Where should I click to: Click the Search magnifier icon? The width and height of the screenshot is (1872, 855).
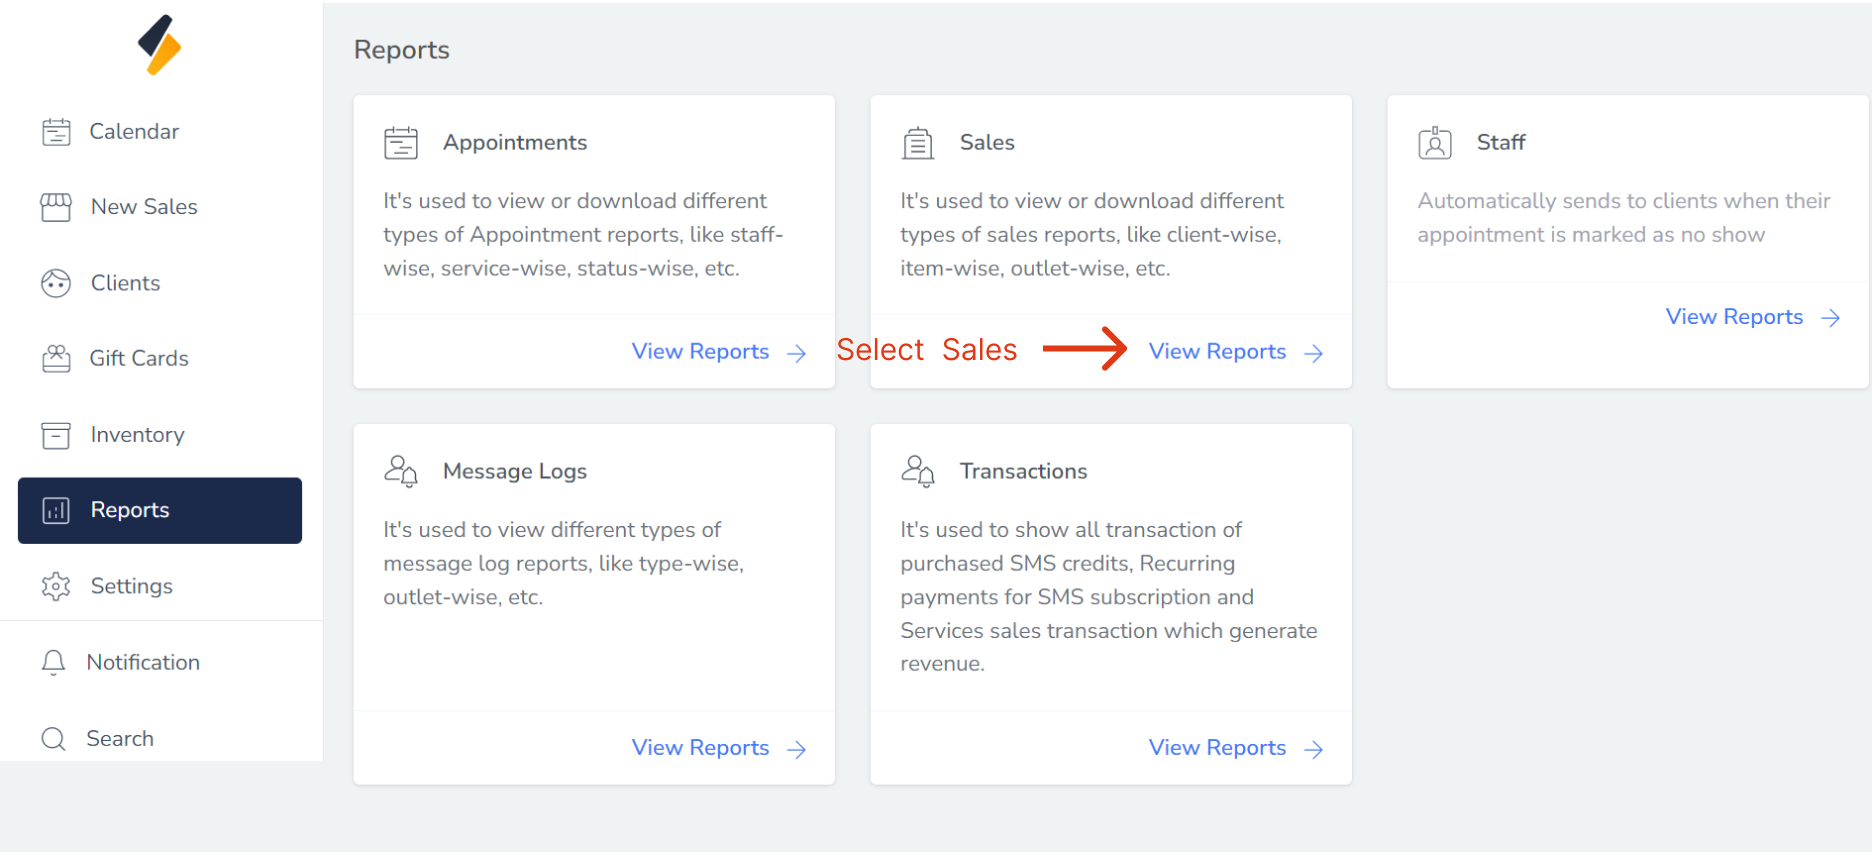[54, 739]
